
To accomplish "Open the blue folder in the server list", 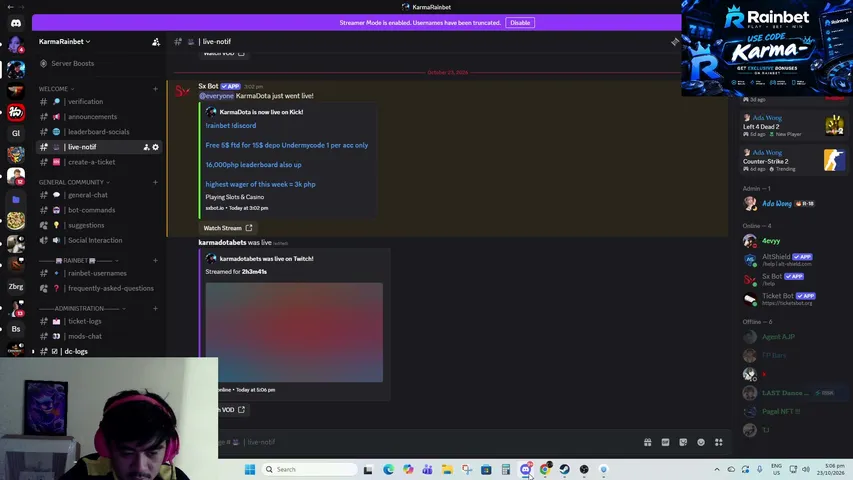I will click(16, 200).
